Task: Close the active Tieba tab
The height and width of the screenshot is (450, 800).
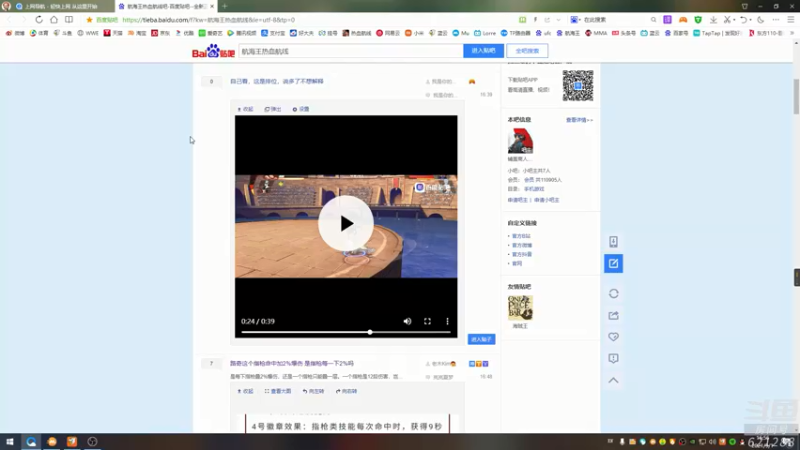Action: pos(212,6)
